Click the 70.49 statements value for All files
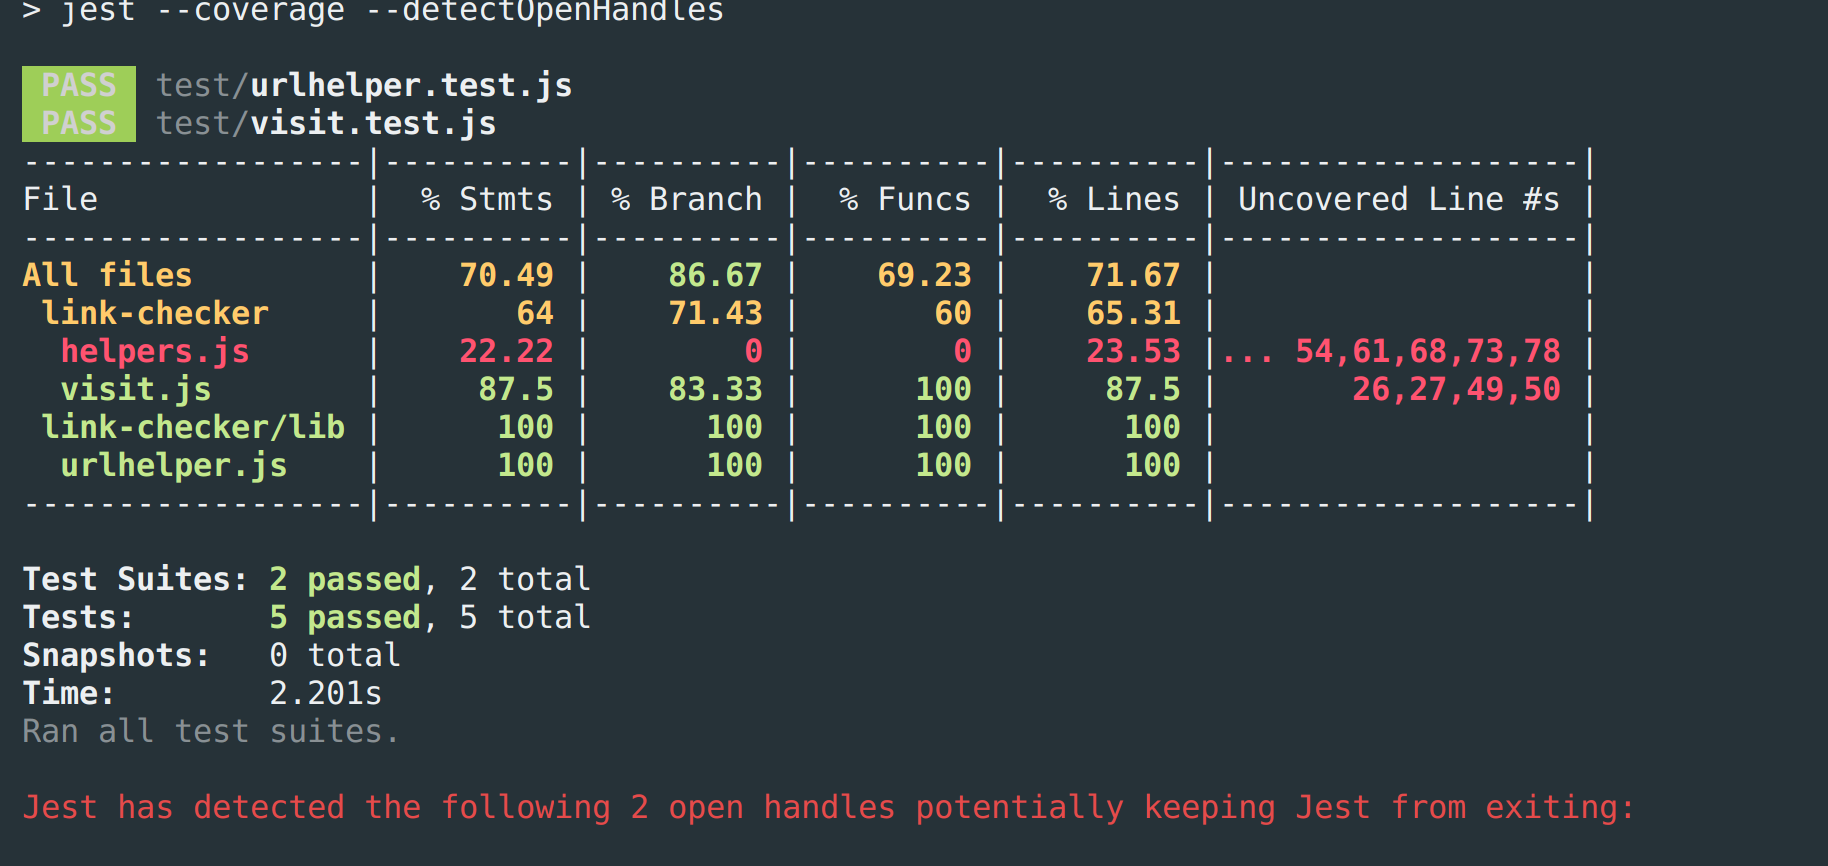The image size is (1828, 866). pyautogui.click(x=506, y=275)
